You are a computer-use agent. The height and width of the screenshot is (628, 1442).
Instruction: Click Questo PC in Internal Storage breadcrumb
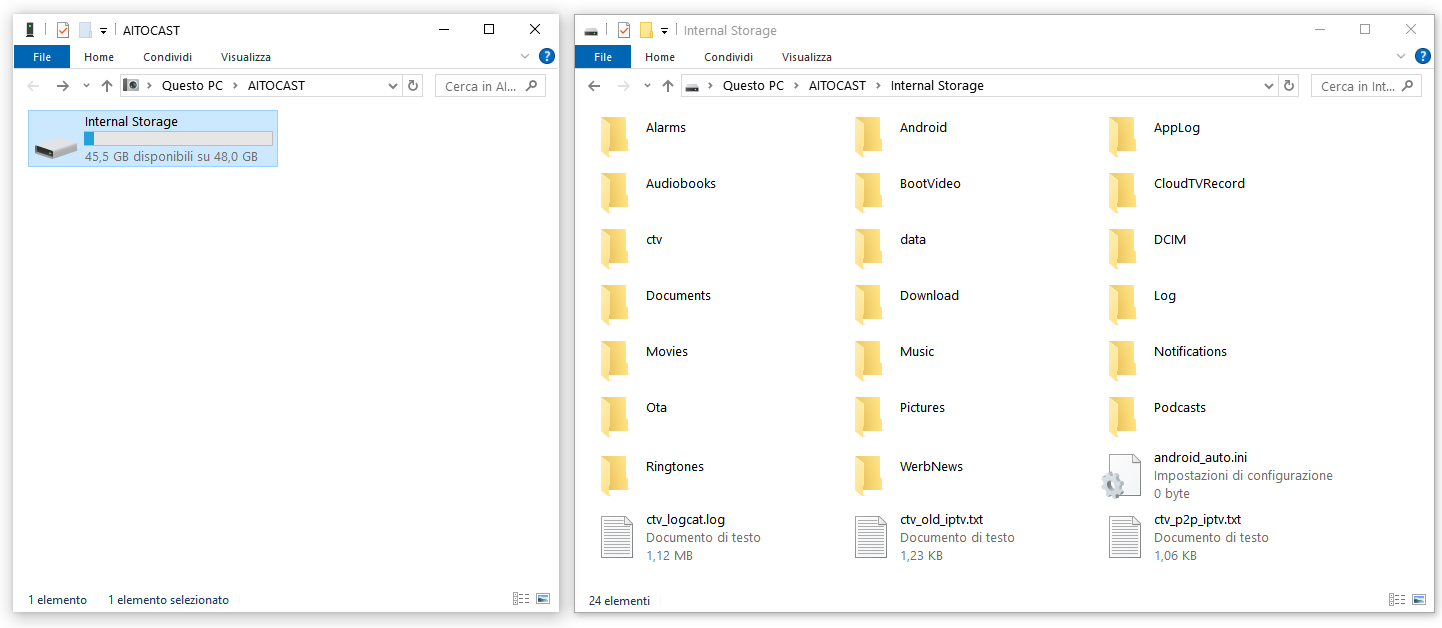pos(753,86)
